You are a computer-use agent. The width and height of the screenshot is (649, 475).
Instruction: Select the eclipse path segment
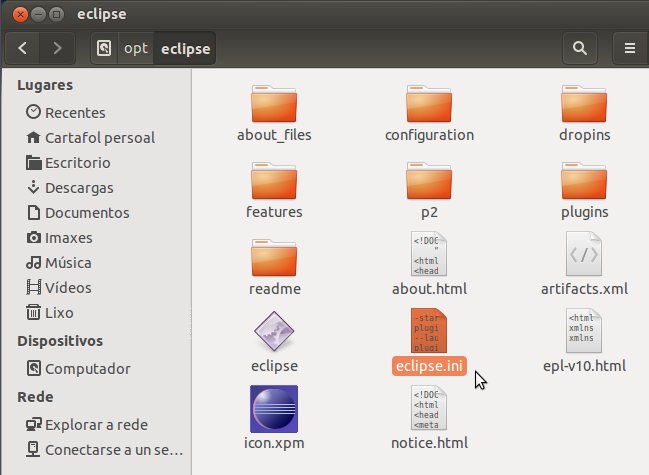(185, 48)
